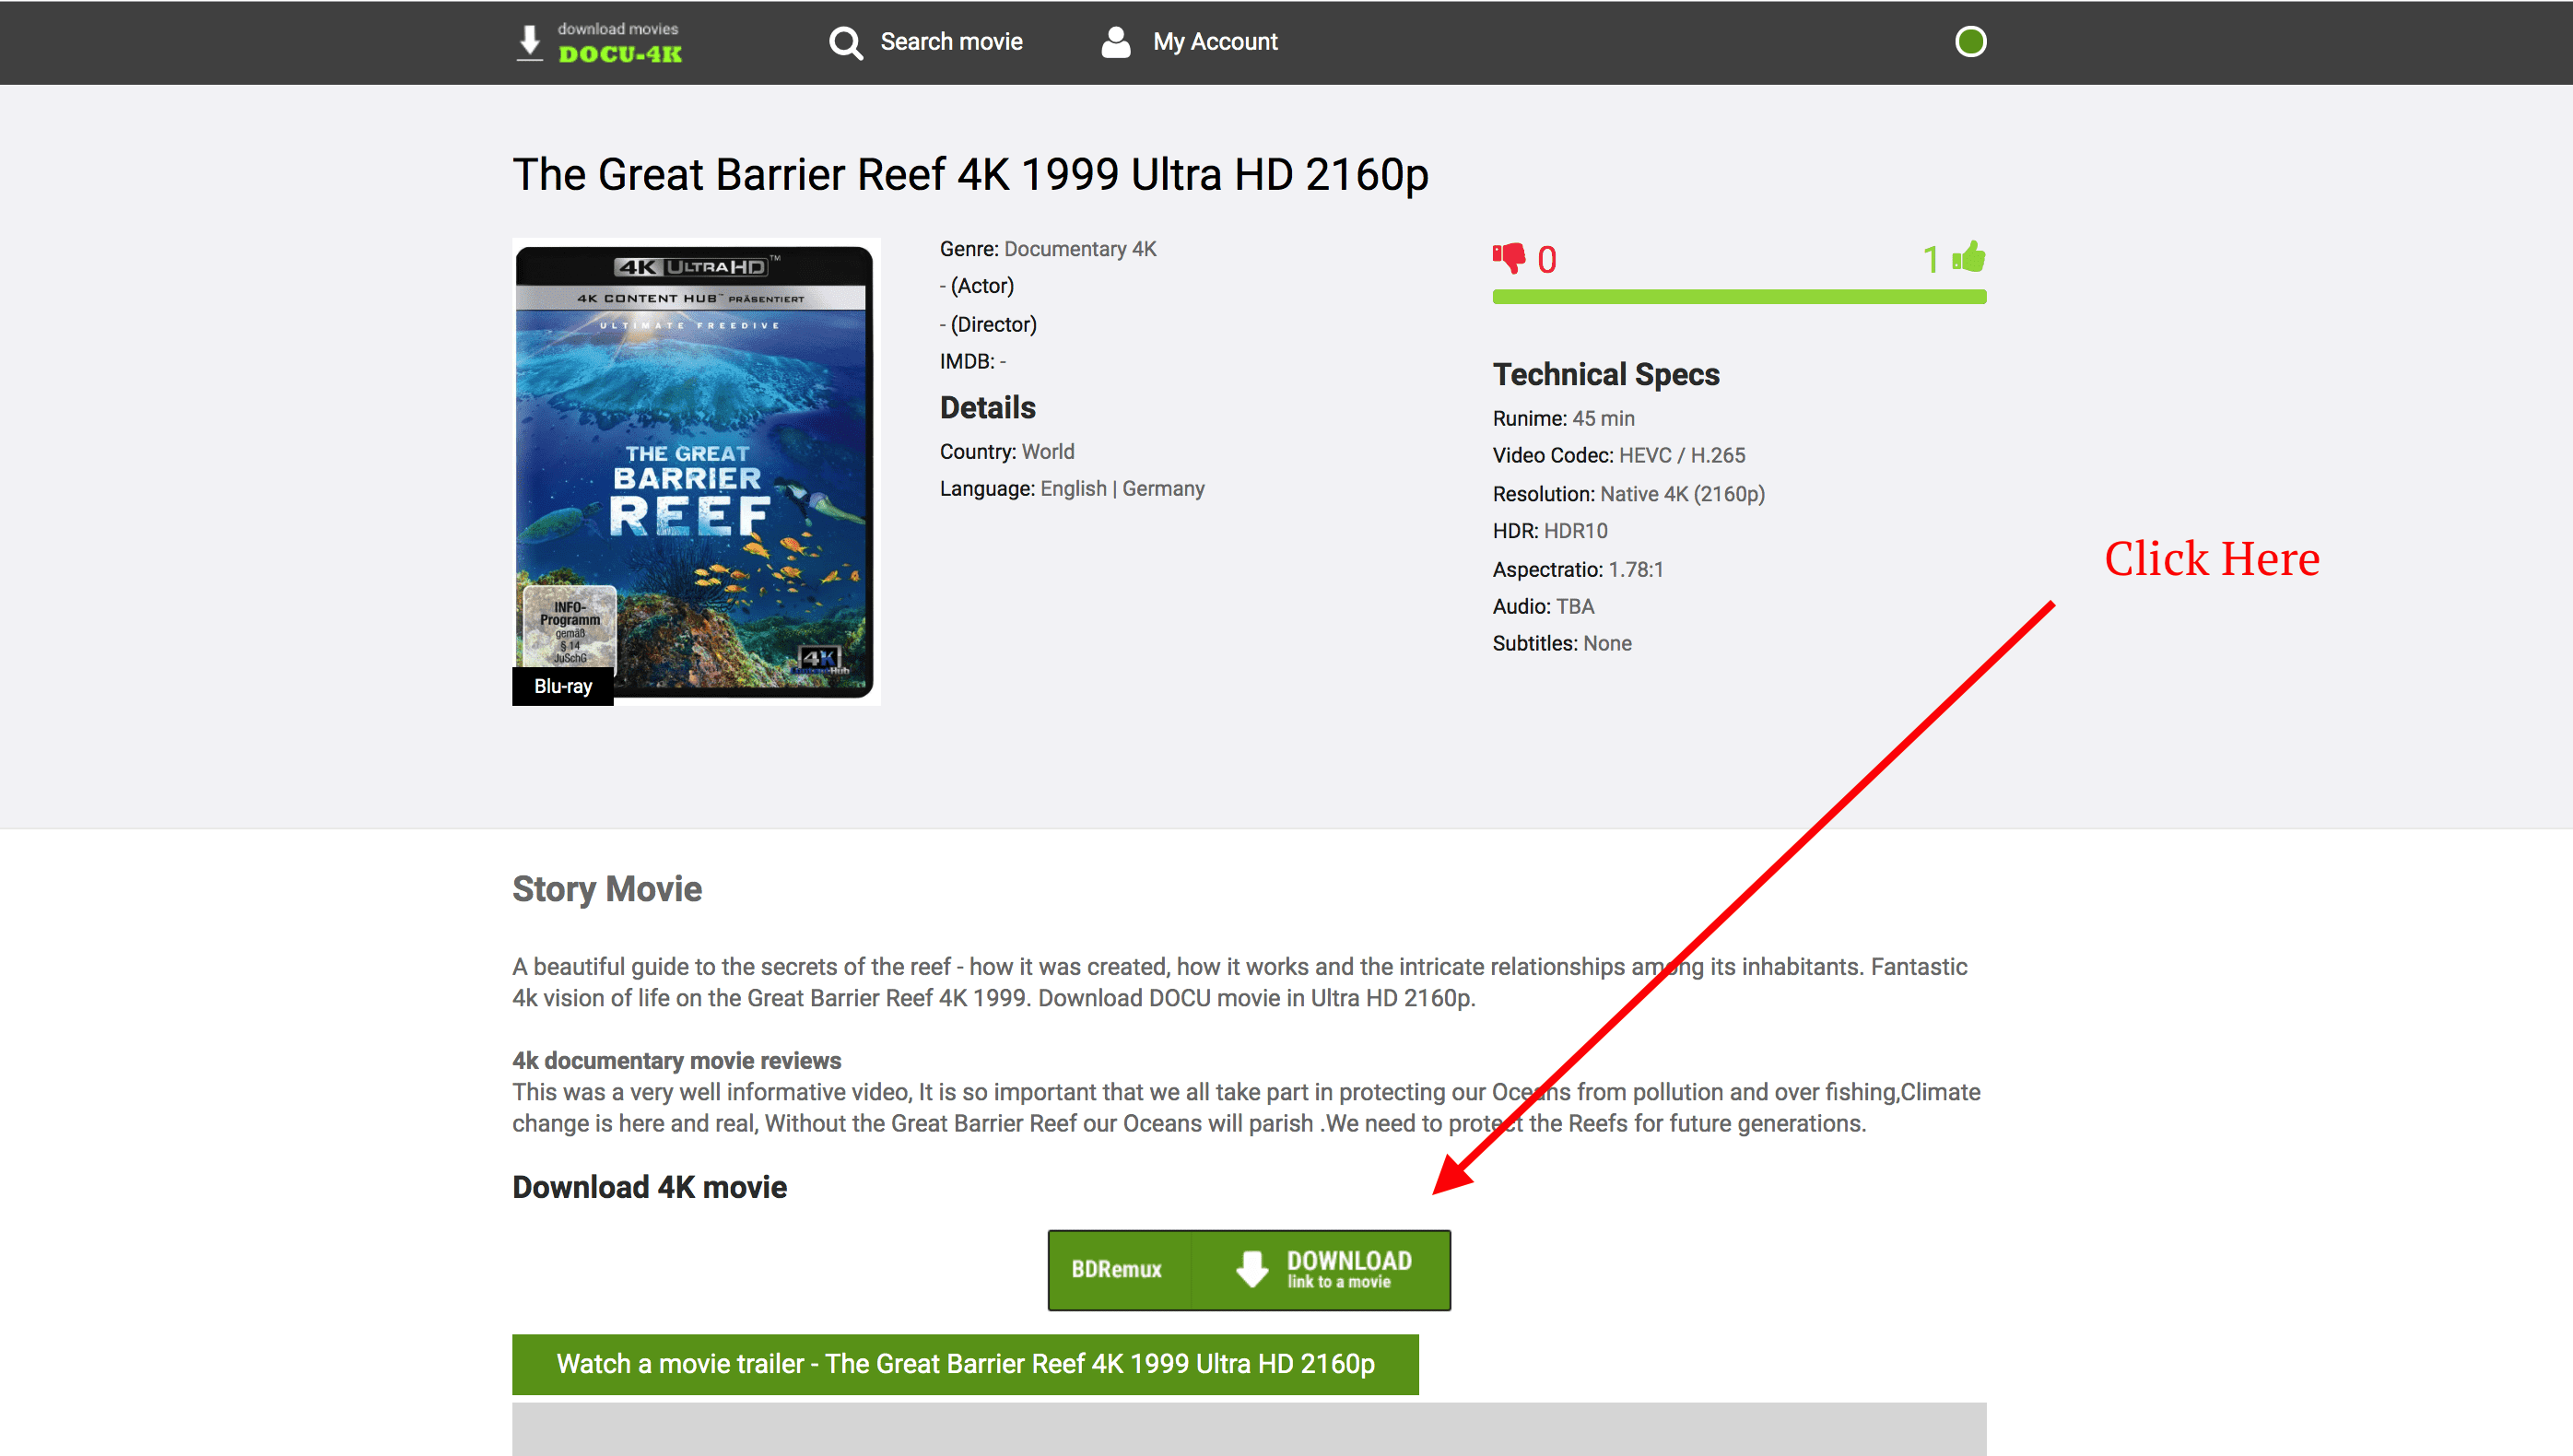
Task: Click the download arrow icon in button
Action: point(1252,1269)
